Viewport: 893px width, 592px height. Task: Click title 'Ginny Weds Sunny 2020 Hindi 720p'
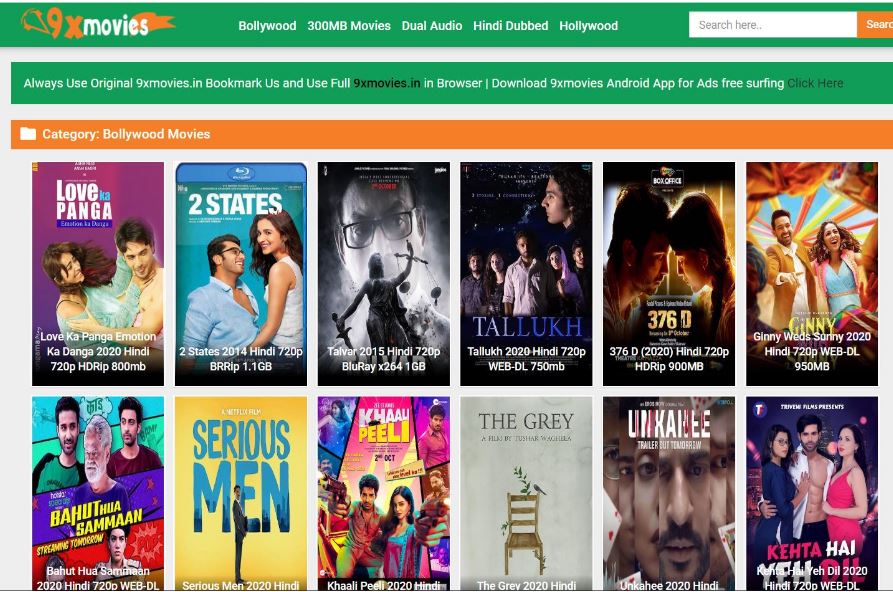pyautogui.click(x=812, y=352)
